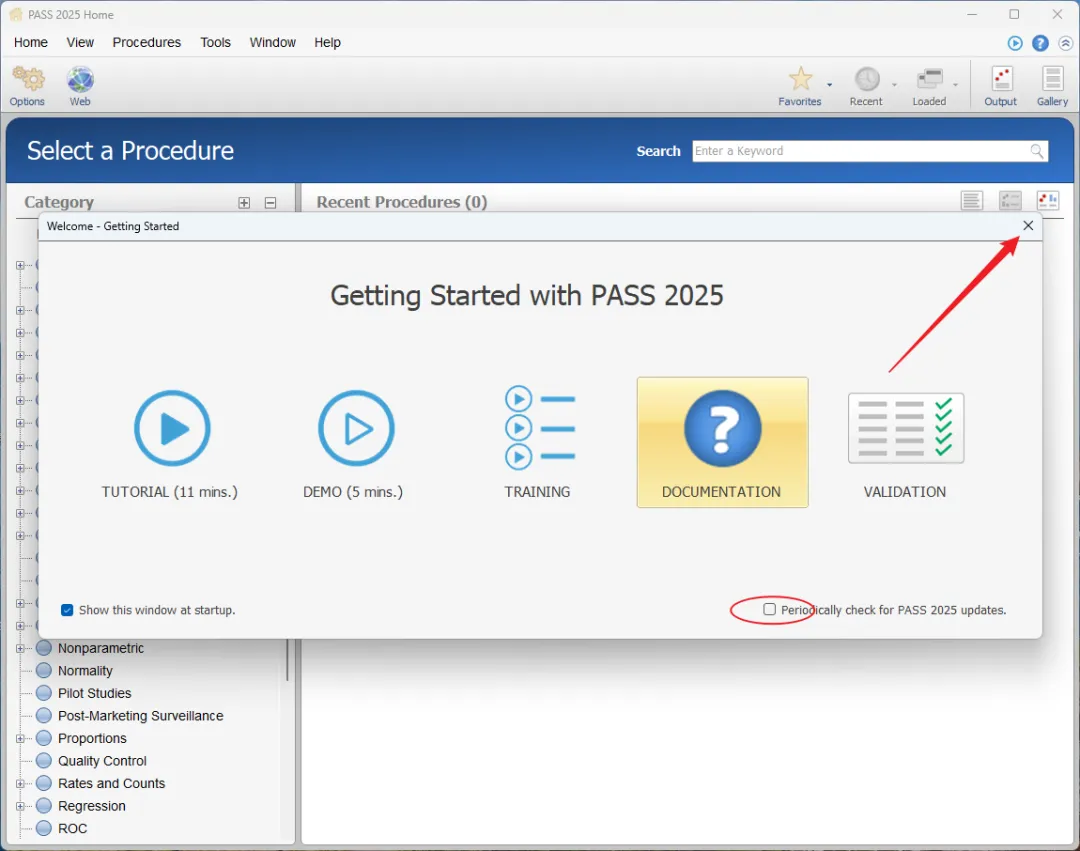
Task: Collapse all categories with minus icon
Action: tap(270, 202)
